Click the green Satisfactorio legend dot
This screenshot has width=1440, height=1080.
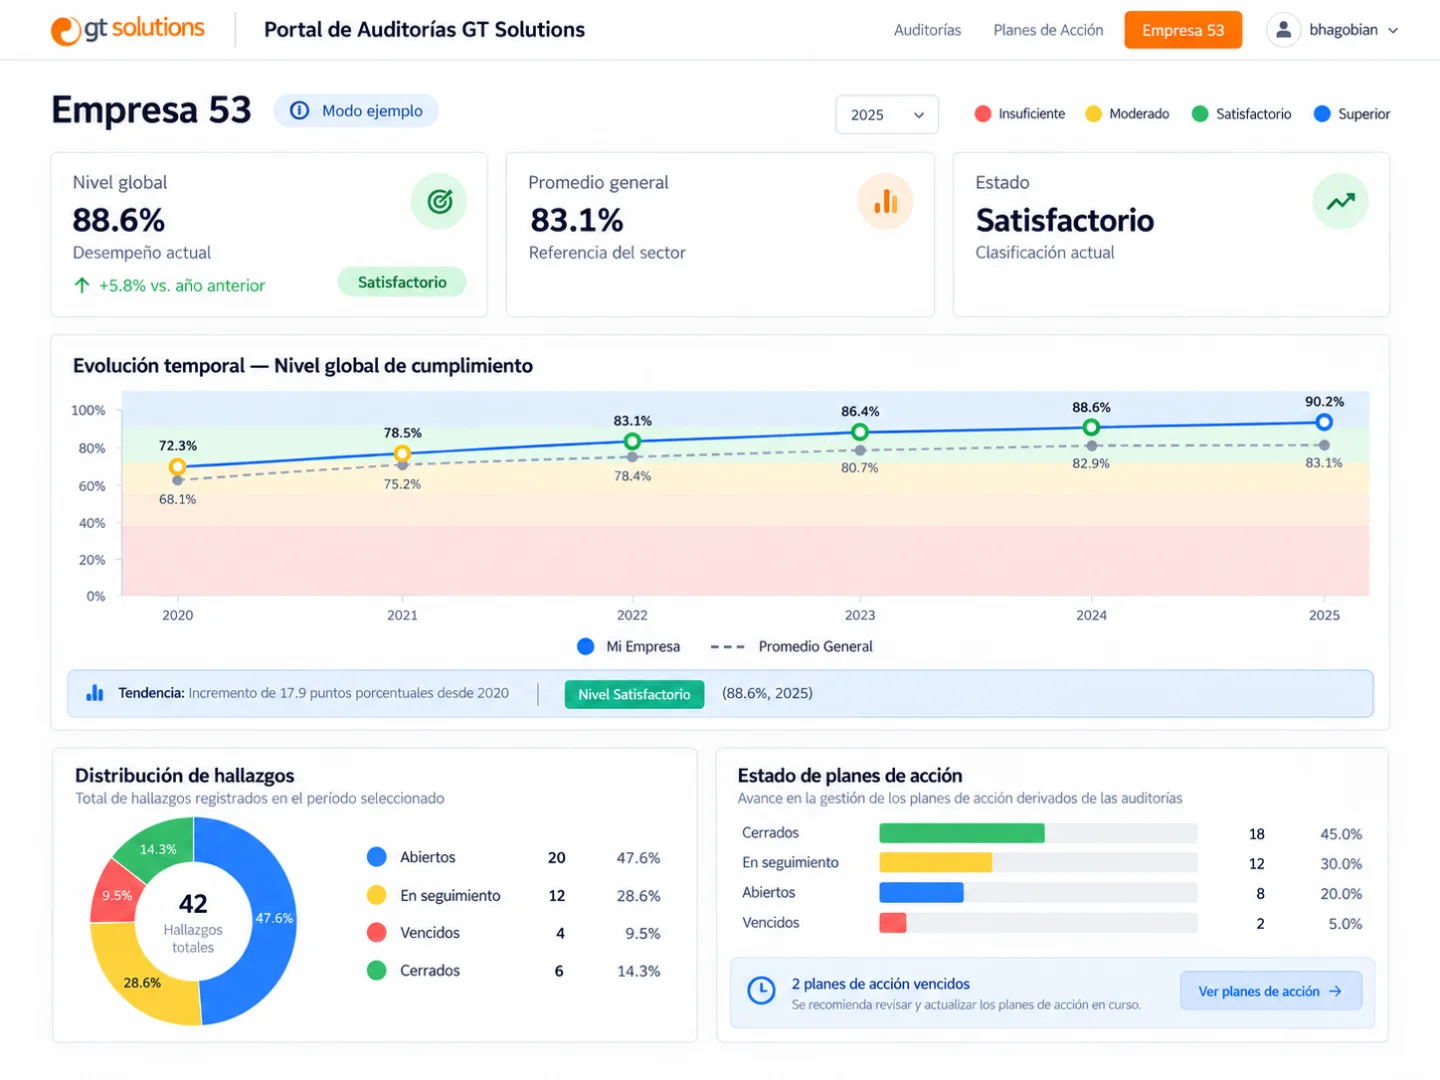1200,114
